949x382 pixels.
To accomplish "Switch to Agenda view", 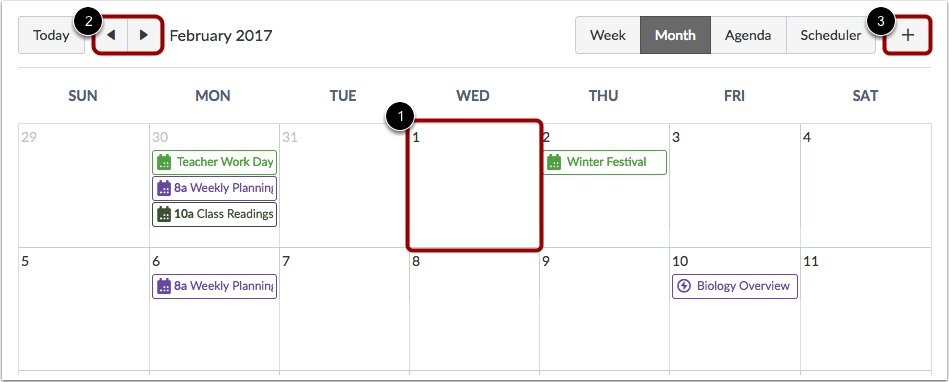I will click(x=748, y=35).
